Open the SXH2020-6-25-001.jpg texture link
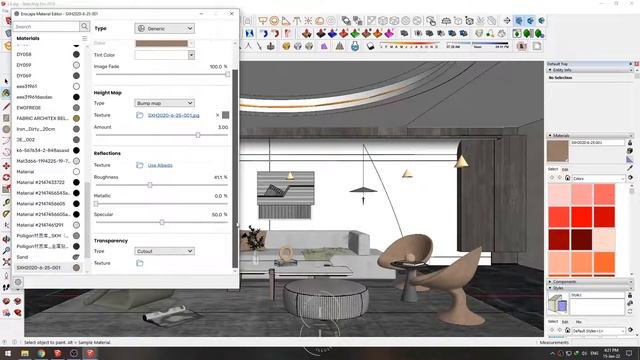Image resolution: width=640 pixels, height=360 pixels. click(173, 116)
